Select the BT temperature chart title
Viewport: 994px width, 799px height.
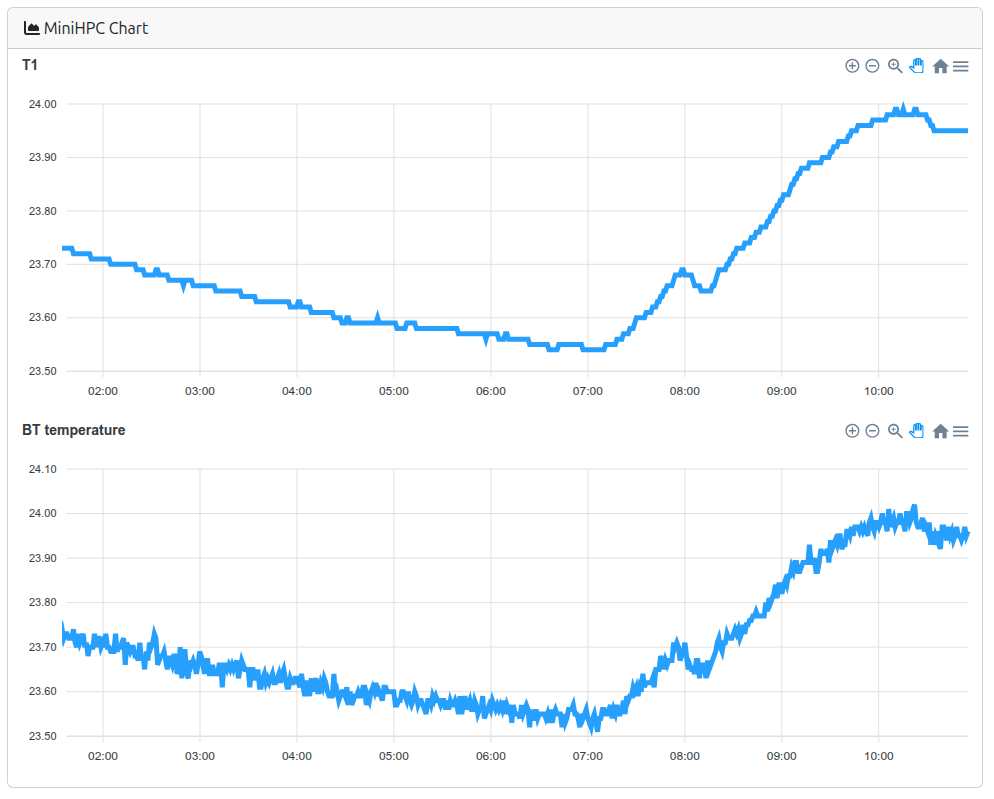tap(74, 430)
